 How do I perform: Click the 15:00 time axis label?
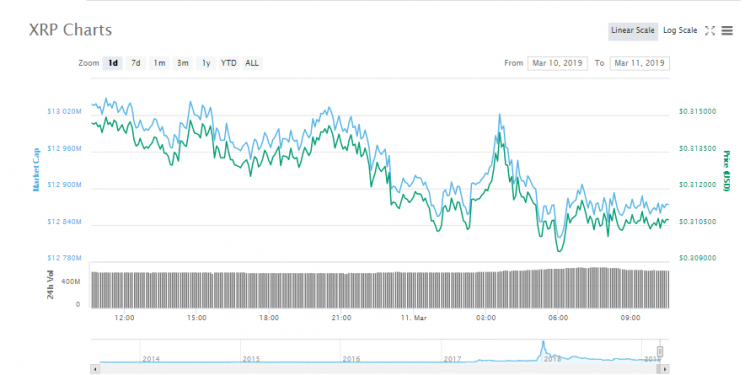[197, 317]
